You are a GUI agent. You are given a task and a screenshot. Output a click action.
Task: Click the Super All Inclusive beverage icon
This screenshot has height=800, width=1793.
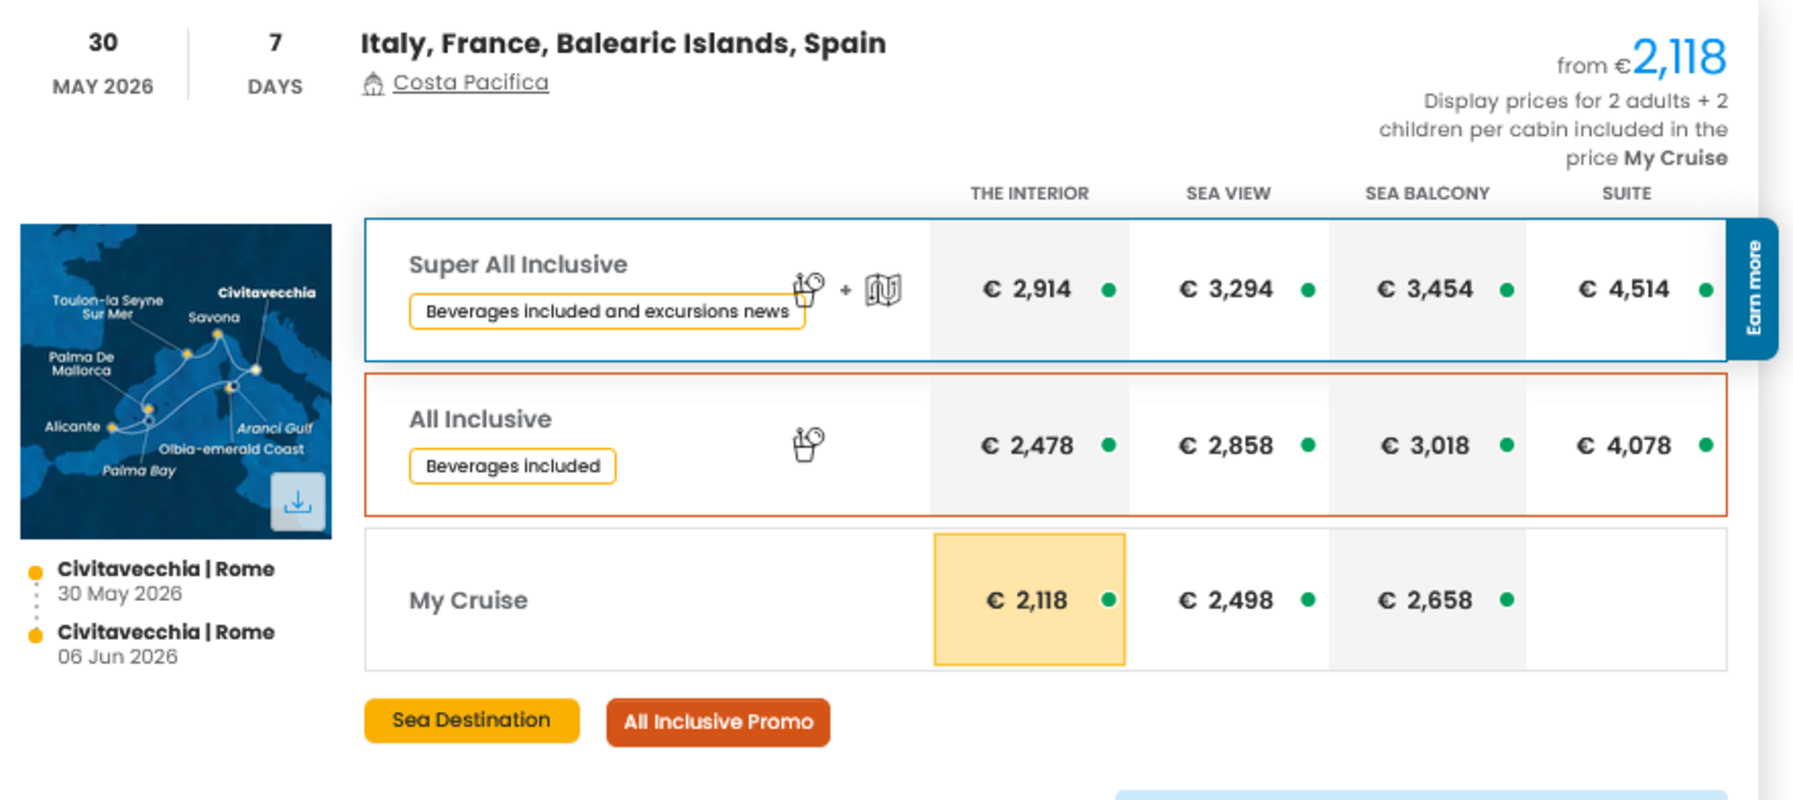pyautogui.click(x=808, y=290)
